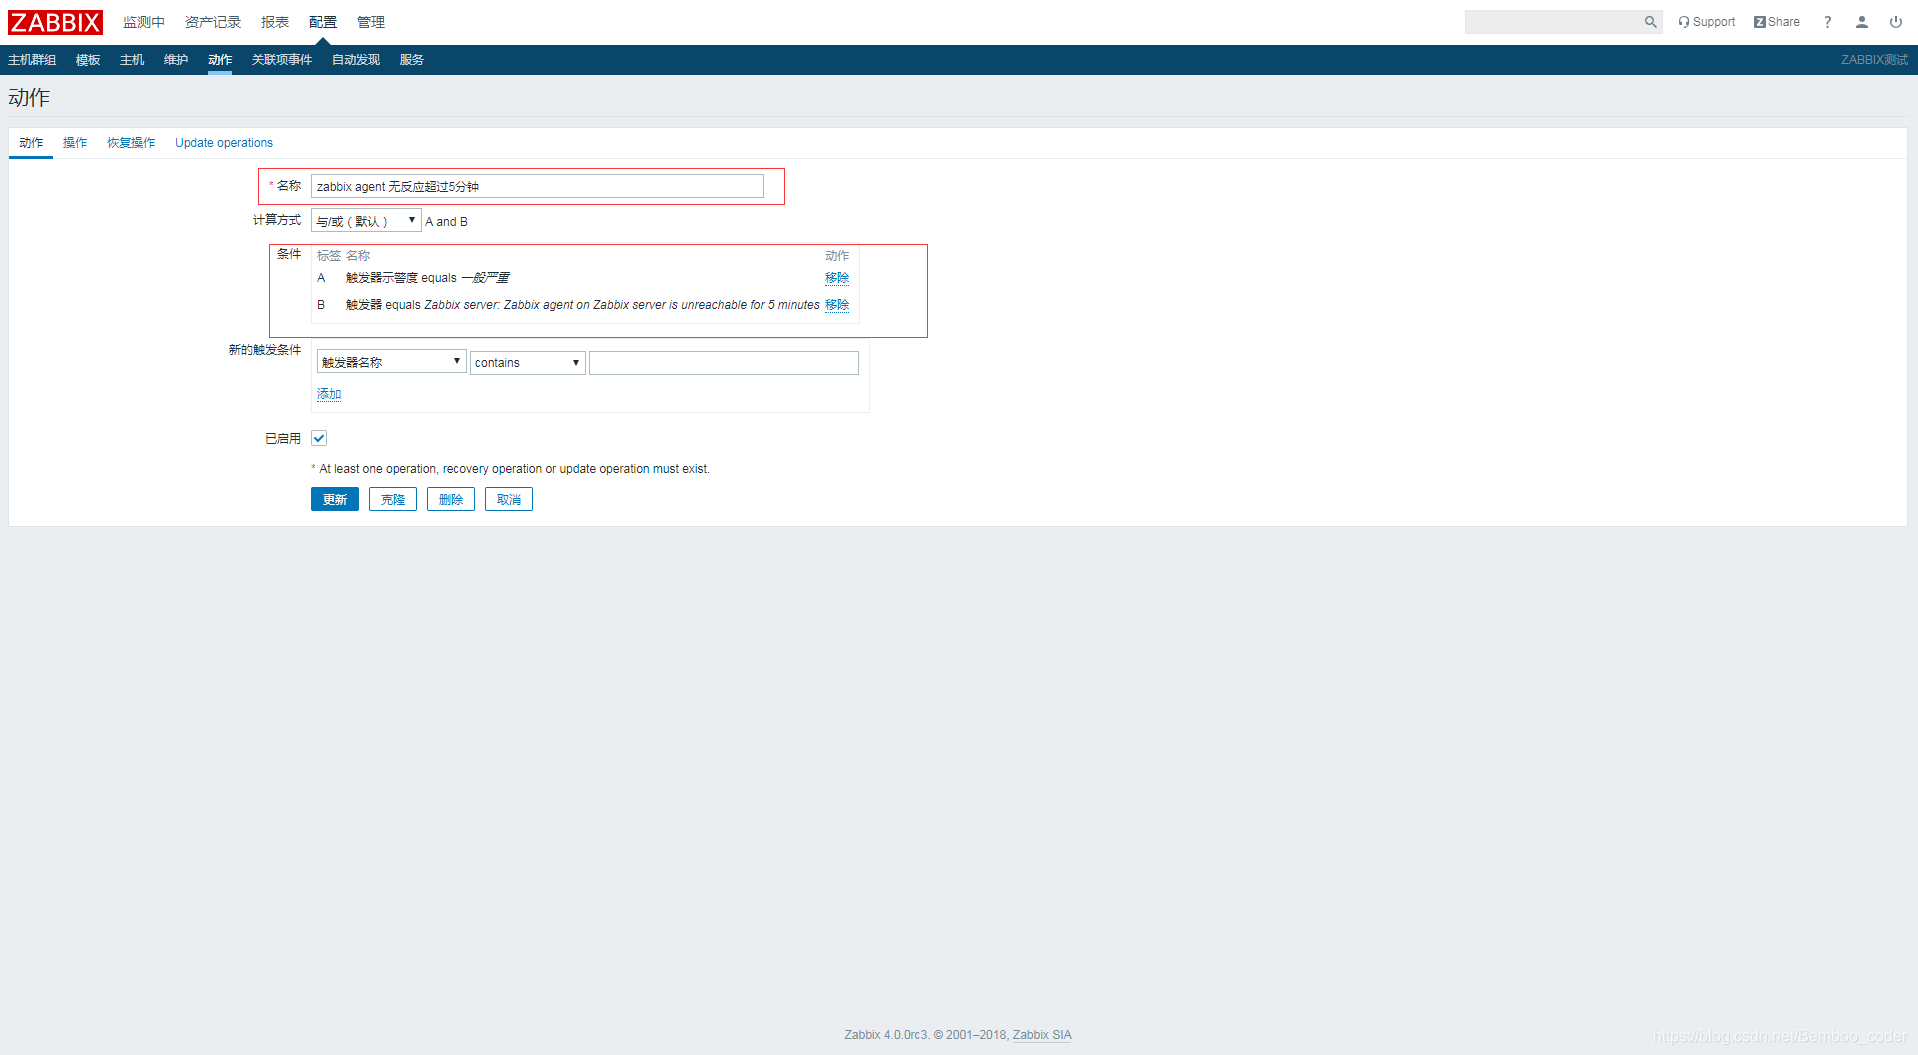Switch to the 恢复操作 tab
This screenshot has height=1055, width=1918.
pyautogui.click(x=131, y=143)
